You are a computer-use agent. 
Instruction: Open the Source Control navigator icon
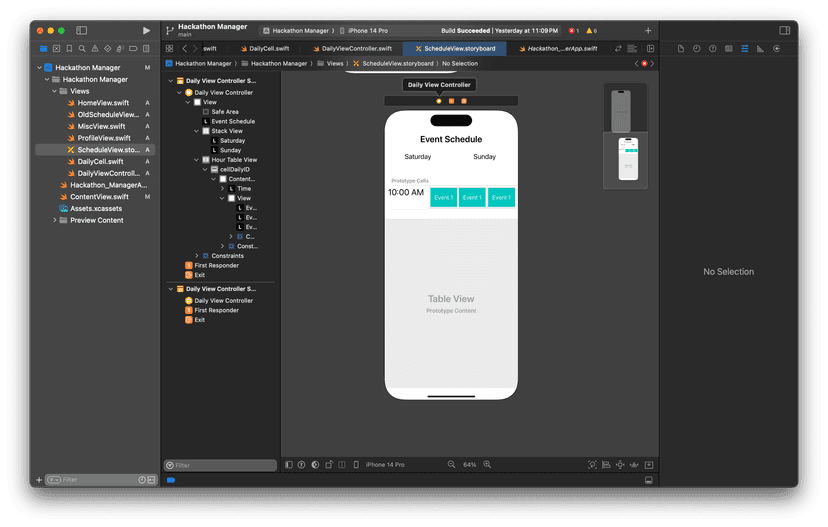56,48
